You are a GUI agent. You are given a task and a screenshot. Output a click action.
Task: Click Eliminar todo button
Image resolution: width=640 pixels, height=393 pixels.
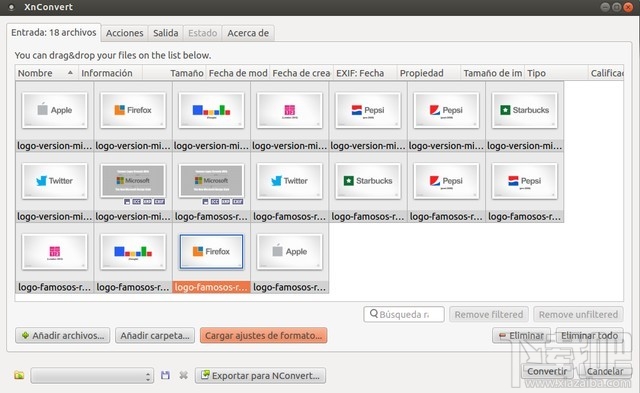pyautogui.click(x=589, y=335)
